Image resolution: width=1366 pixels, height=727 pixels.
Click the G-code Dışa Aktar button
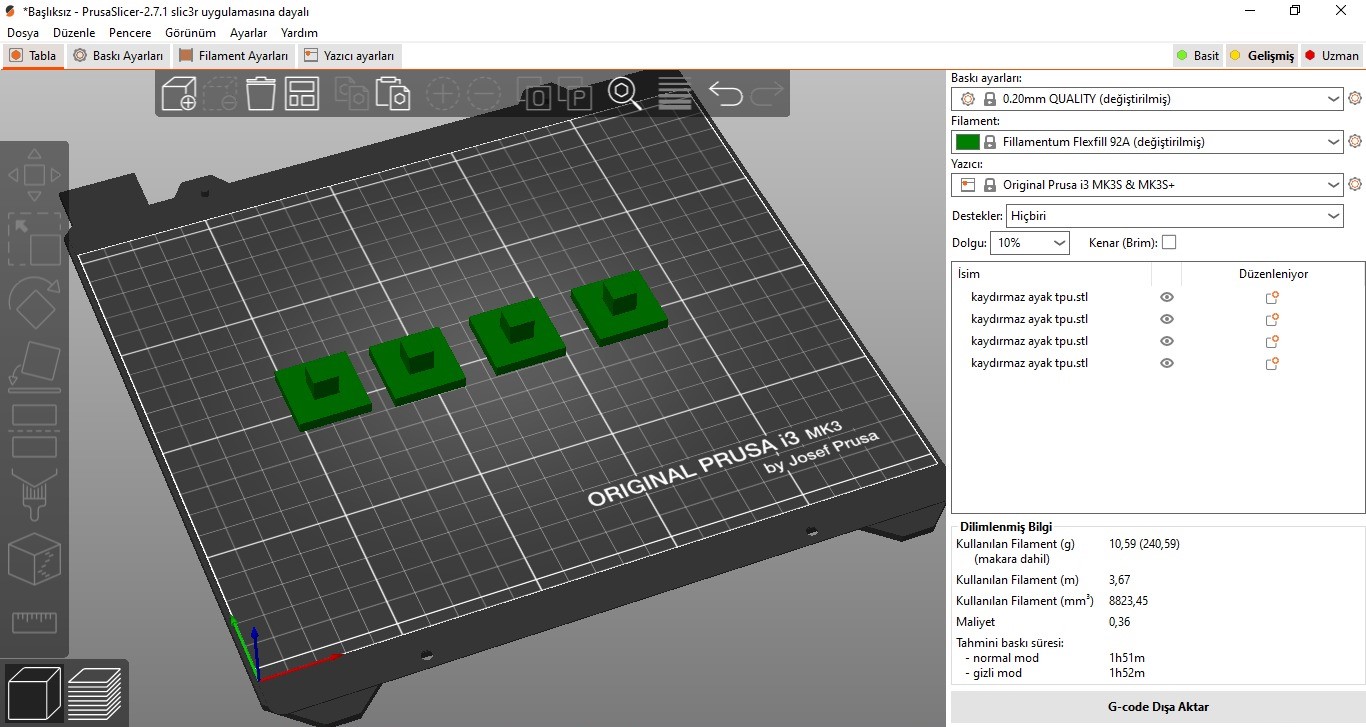tap(1158, 707)
